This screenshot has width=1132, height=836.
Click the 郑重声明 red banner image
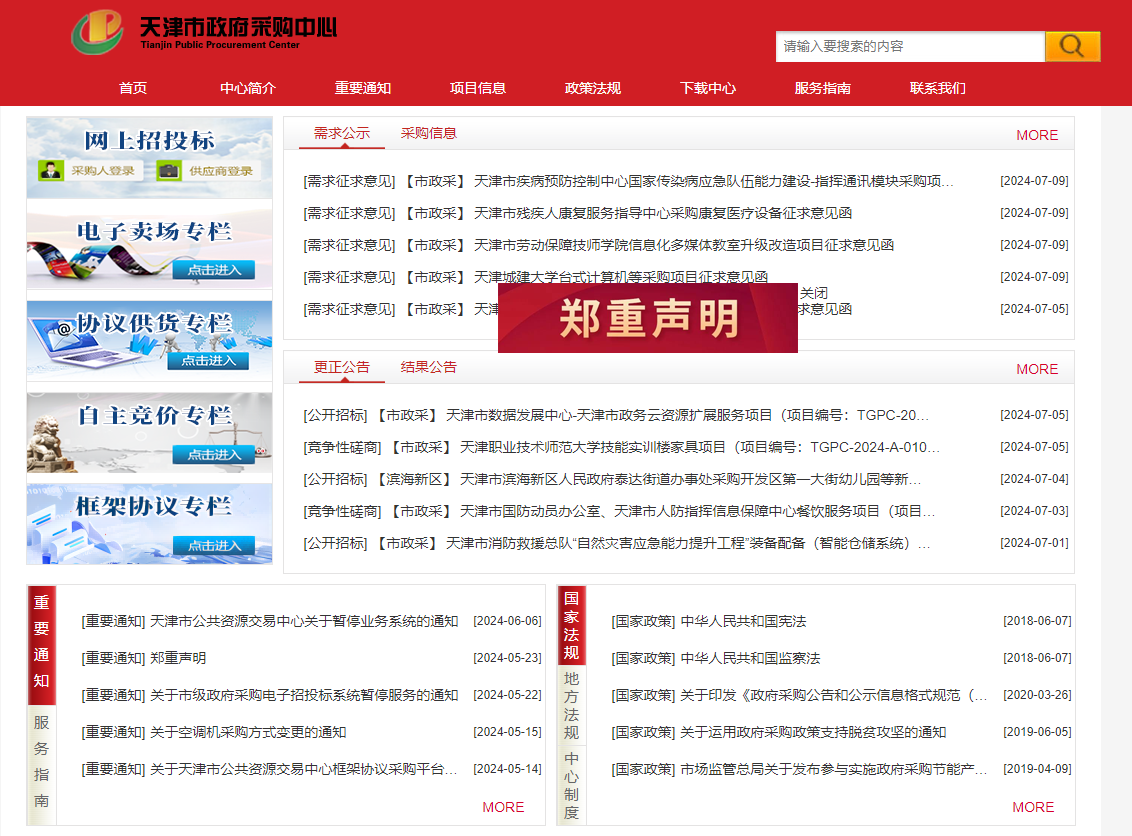(x=647, y=319)
